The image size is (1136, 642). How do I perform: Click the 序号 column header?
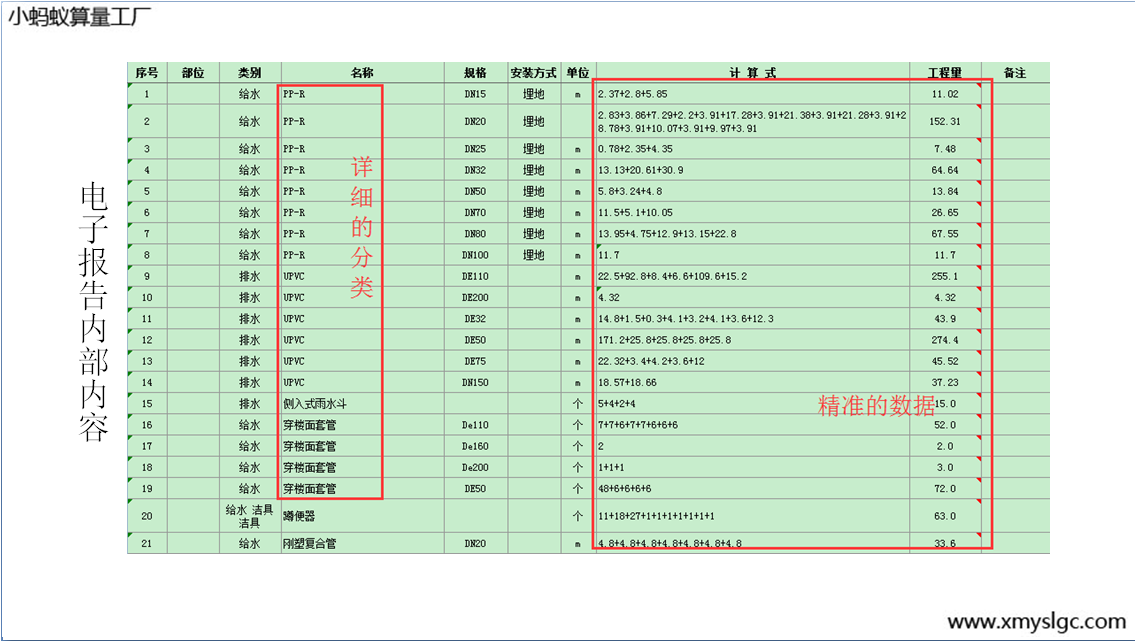point(147,73)
